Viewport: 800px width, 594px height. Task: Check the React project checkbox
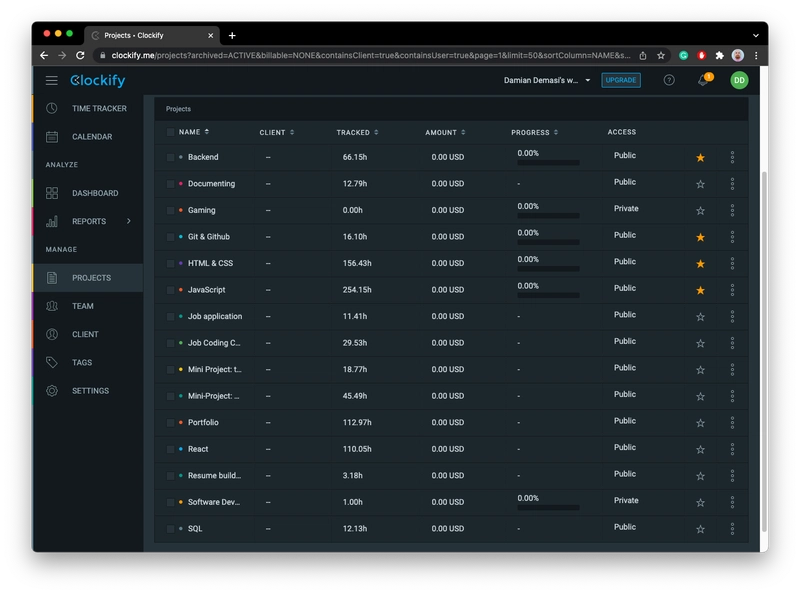click(170, 449)
